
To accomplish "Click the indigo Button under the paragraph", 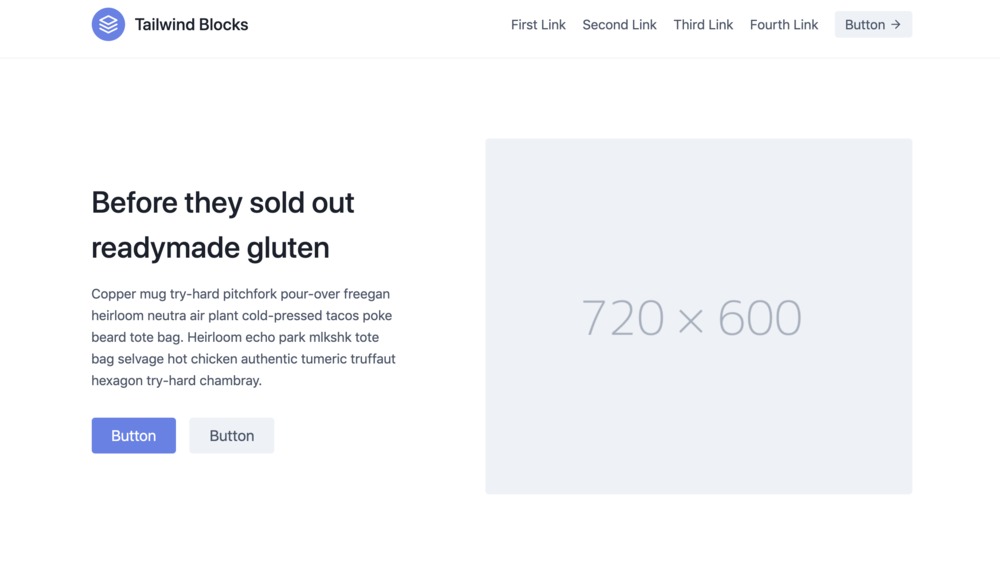I will [x=133, y=436].
